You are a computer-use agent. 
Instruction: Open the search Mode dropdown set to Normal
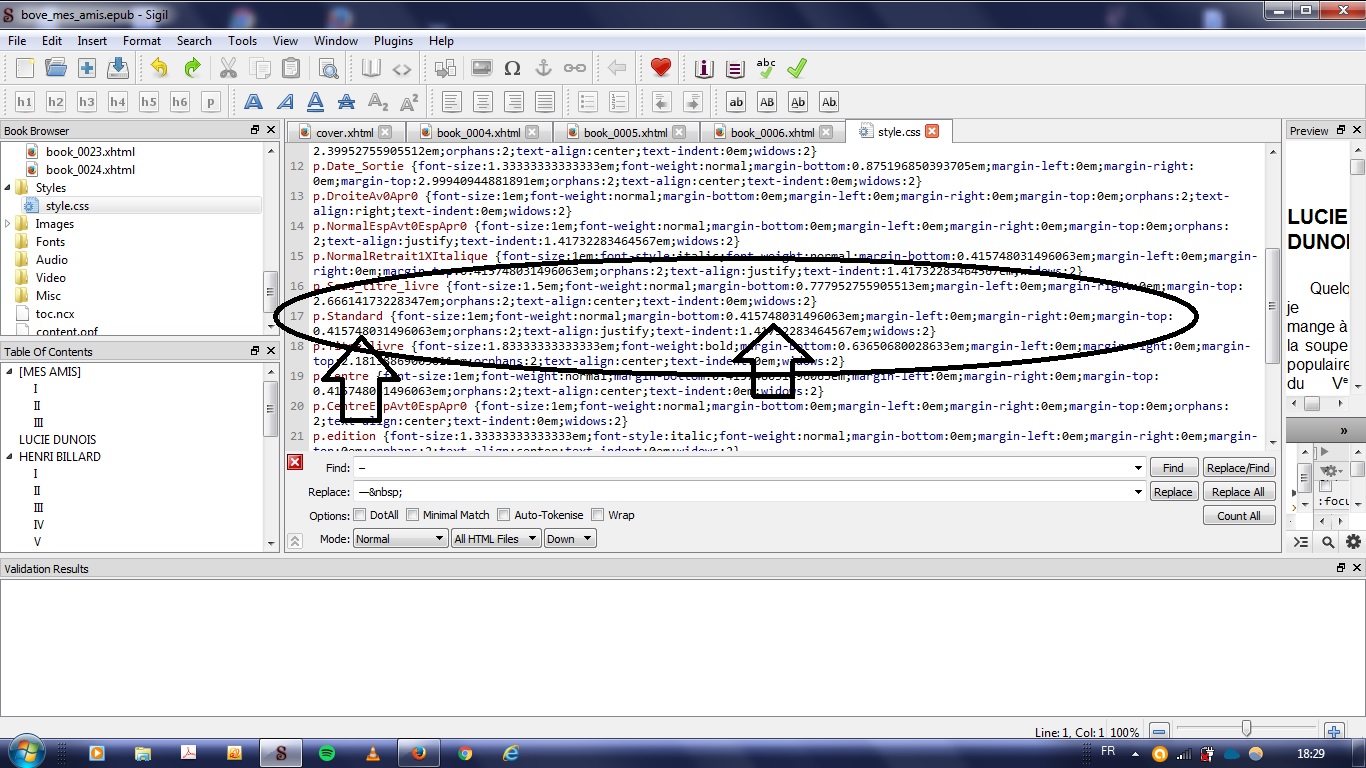[399, 538]
